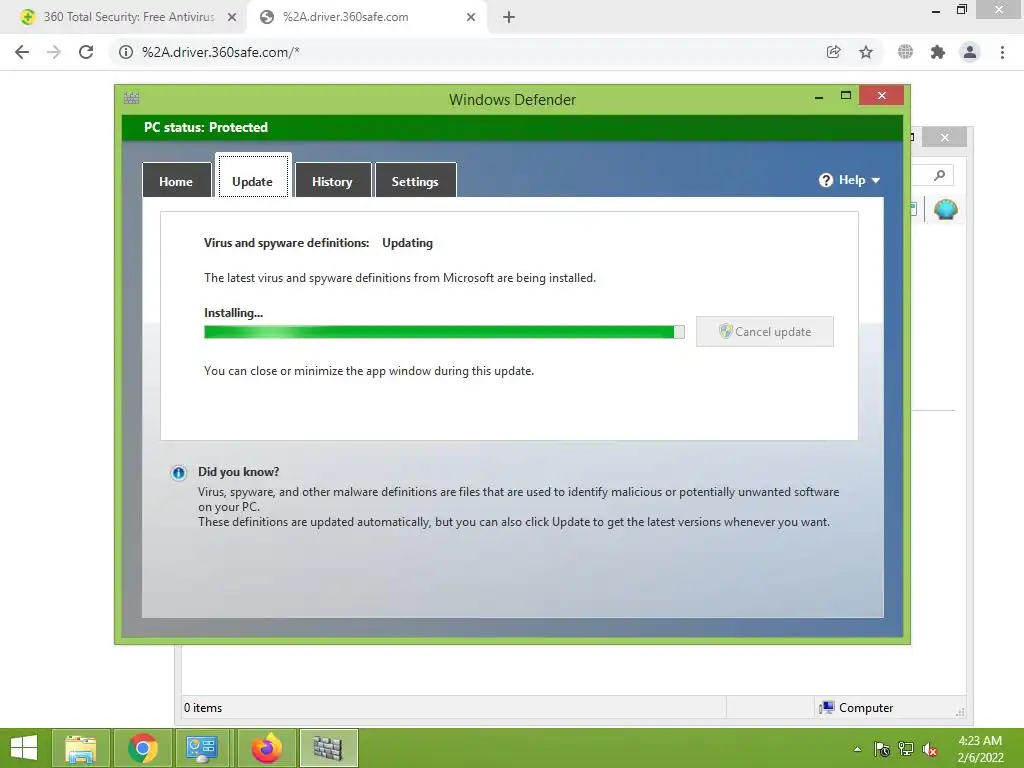Switch to the History tab
This screenshot has height=768, width=1024.
click(332, 181)
